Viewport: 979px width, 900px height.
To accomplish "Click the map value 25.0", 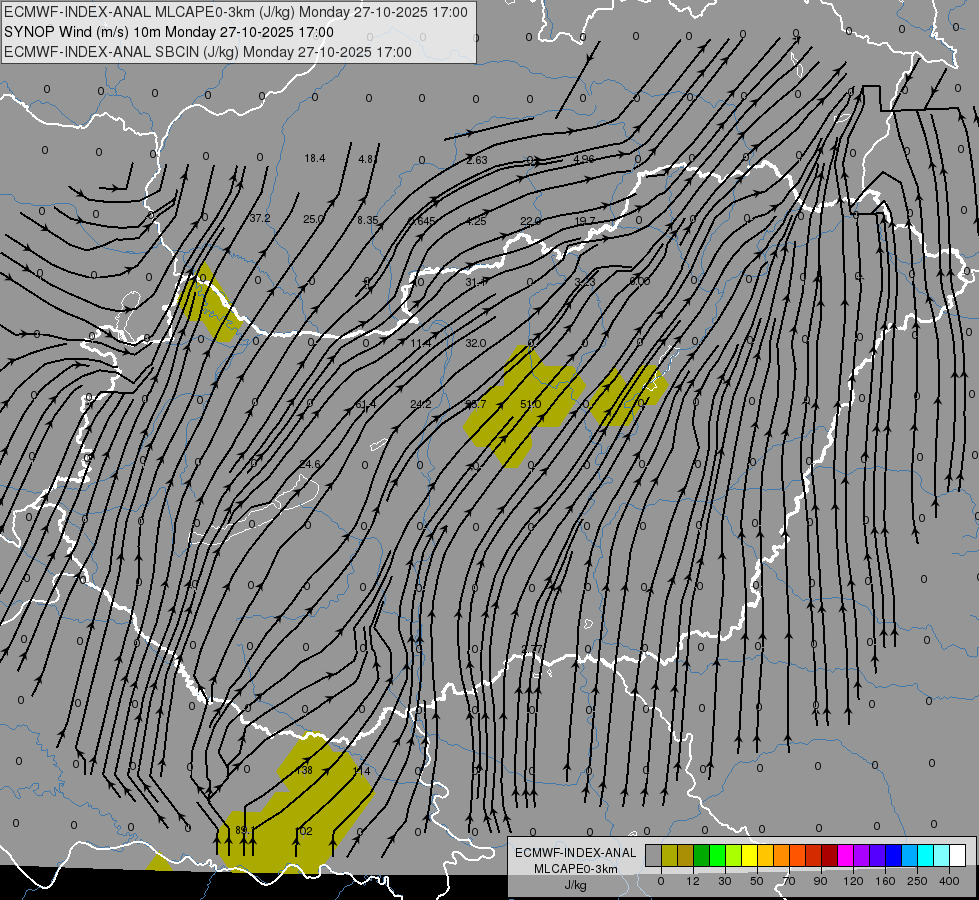I will pyautogui.click(x=313, y=219).
